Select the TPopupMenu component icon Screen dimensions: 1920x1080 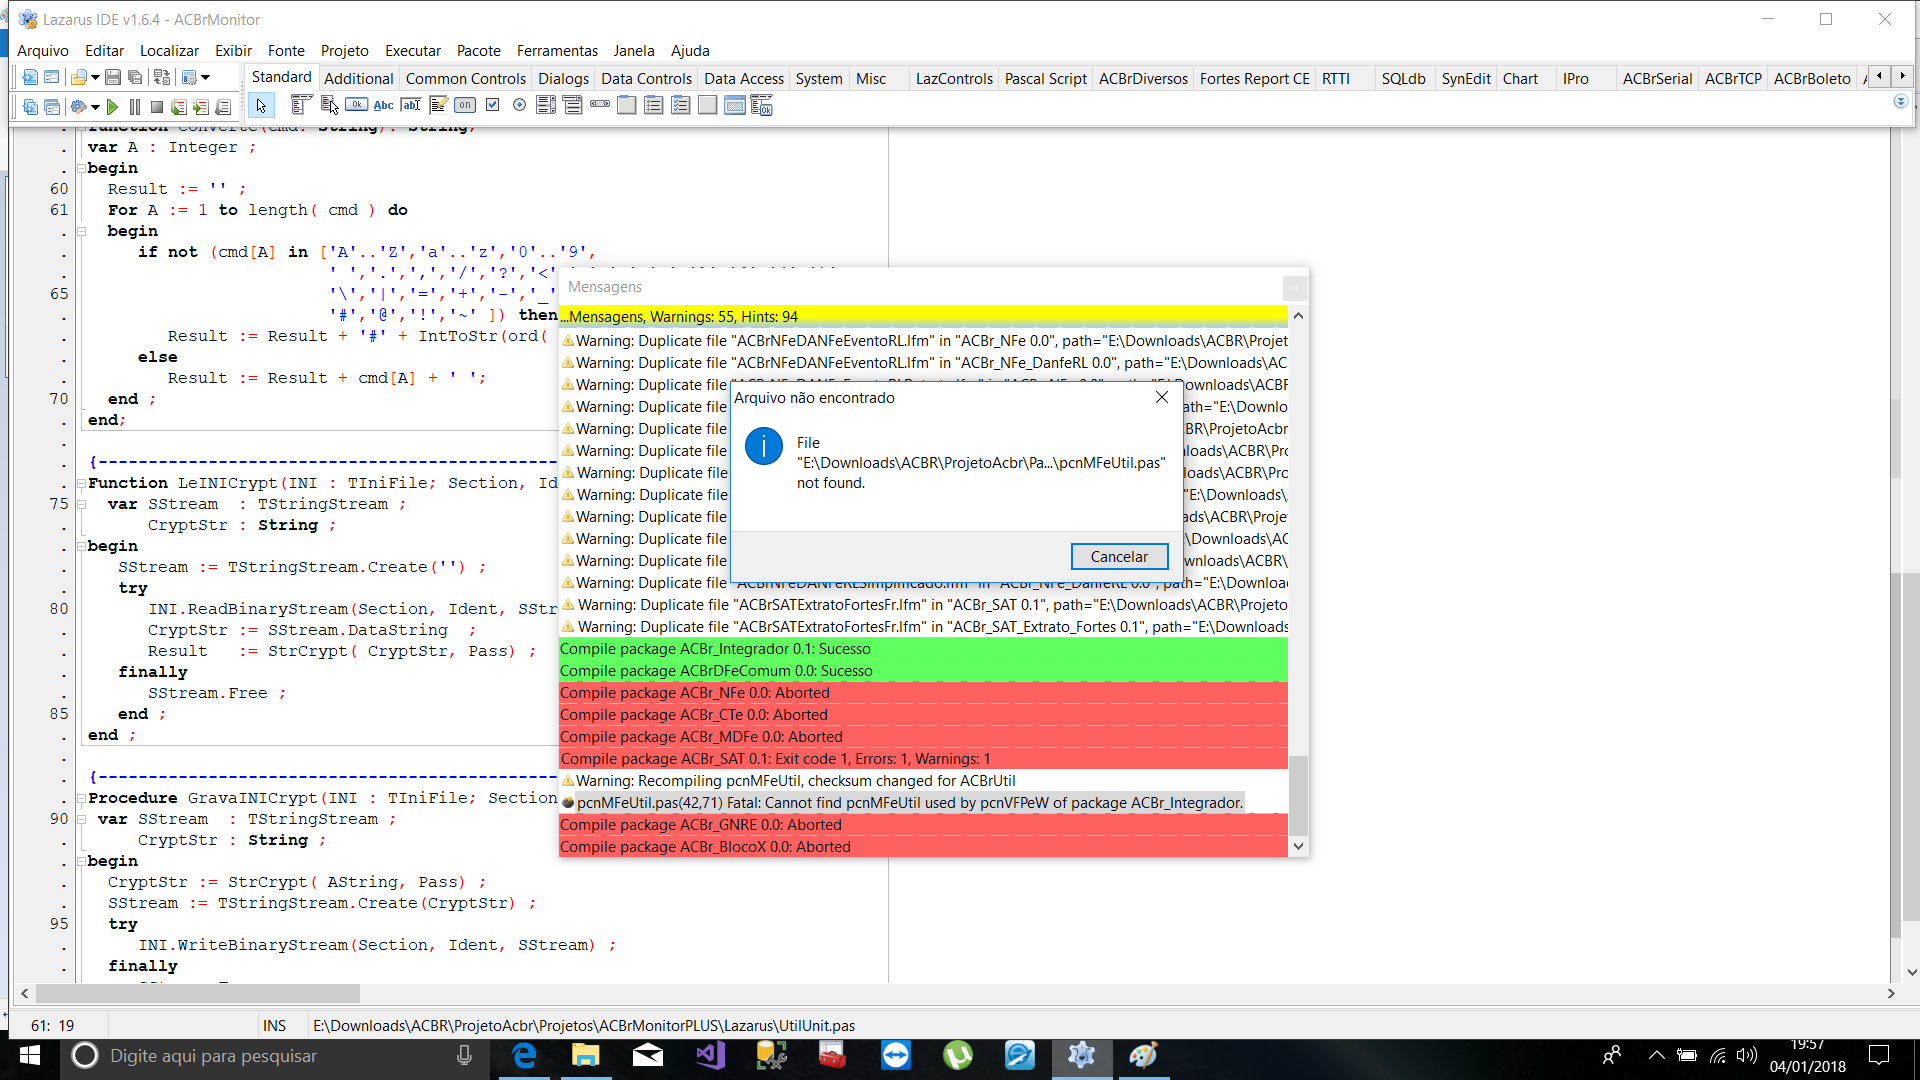pos(329,105)
